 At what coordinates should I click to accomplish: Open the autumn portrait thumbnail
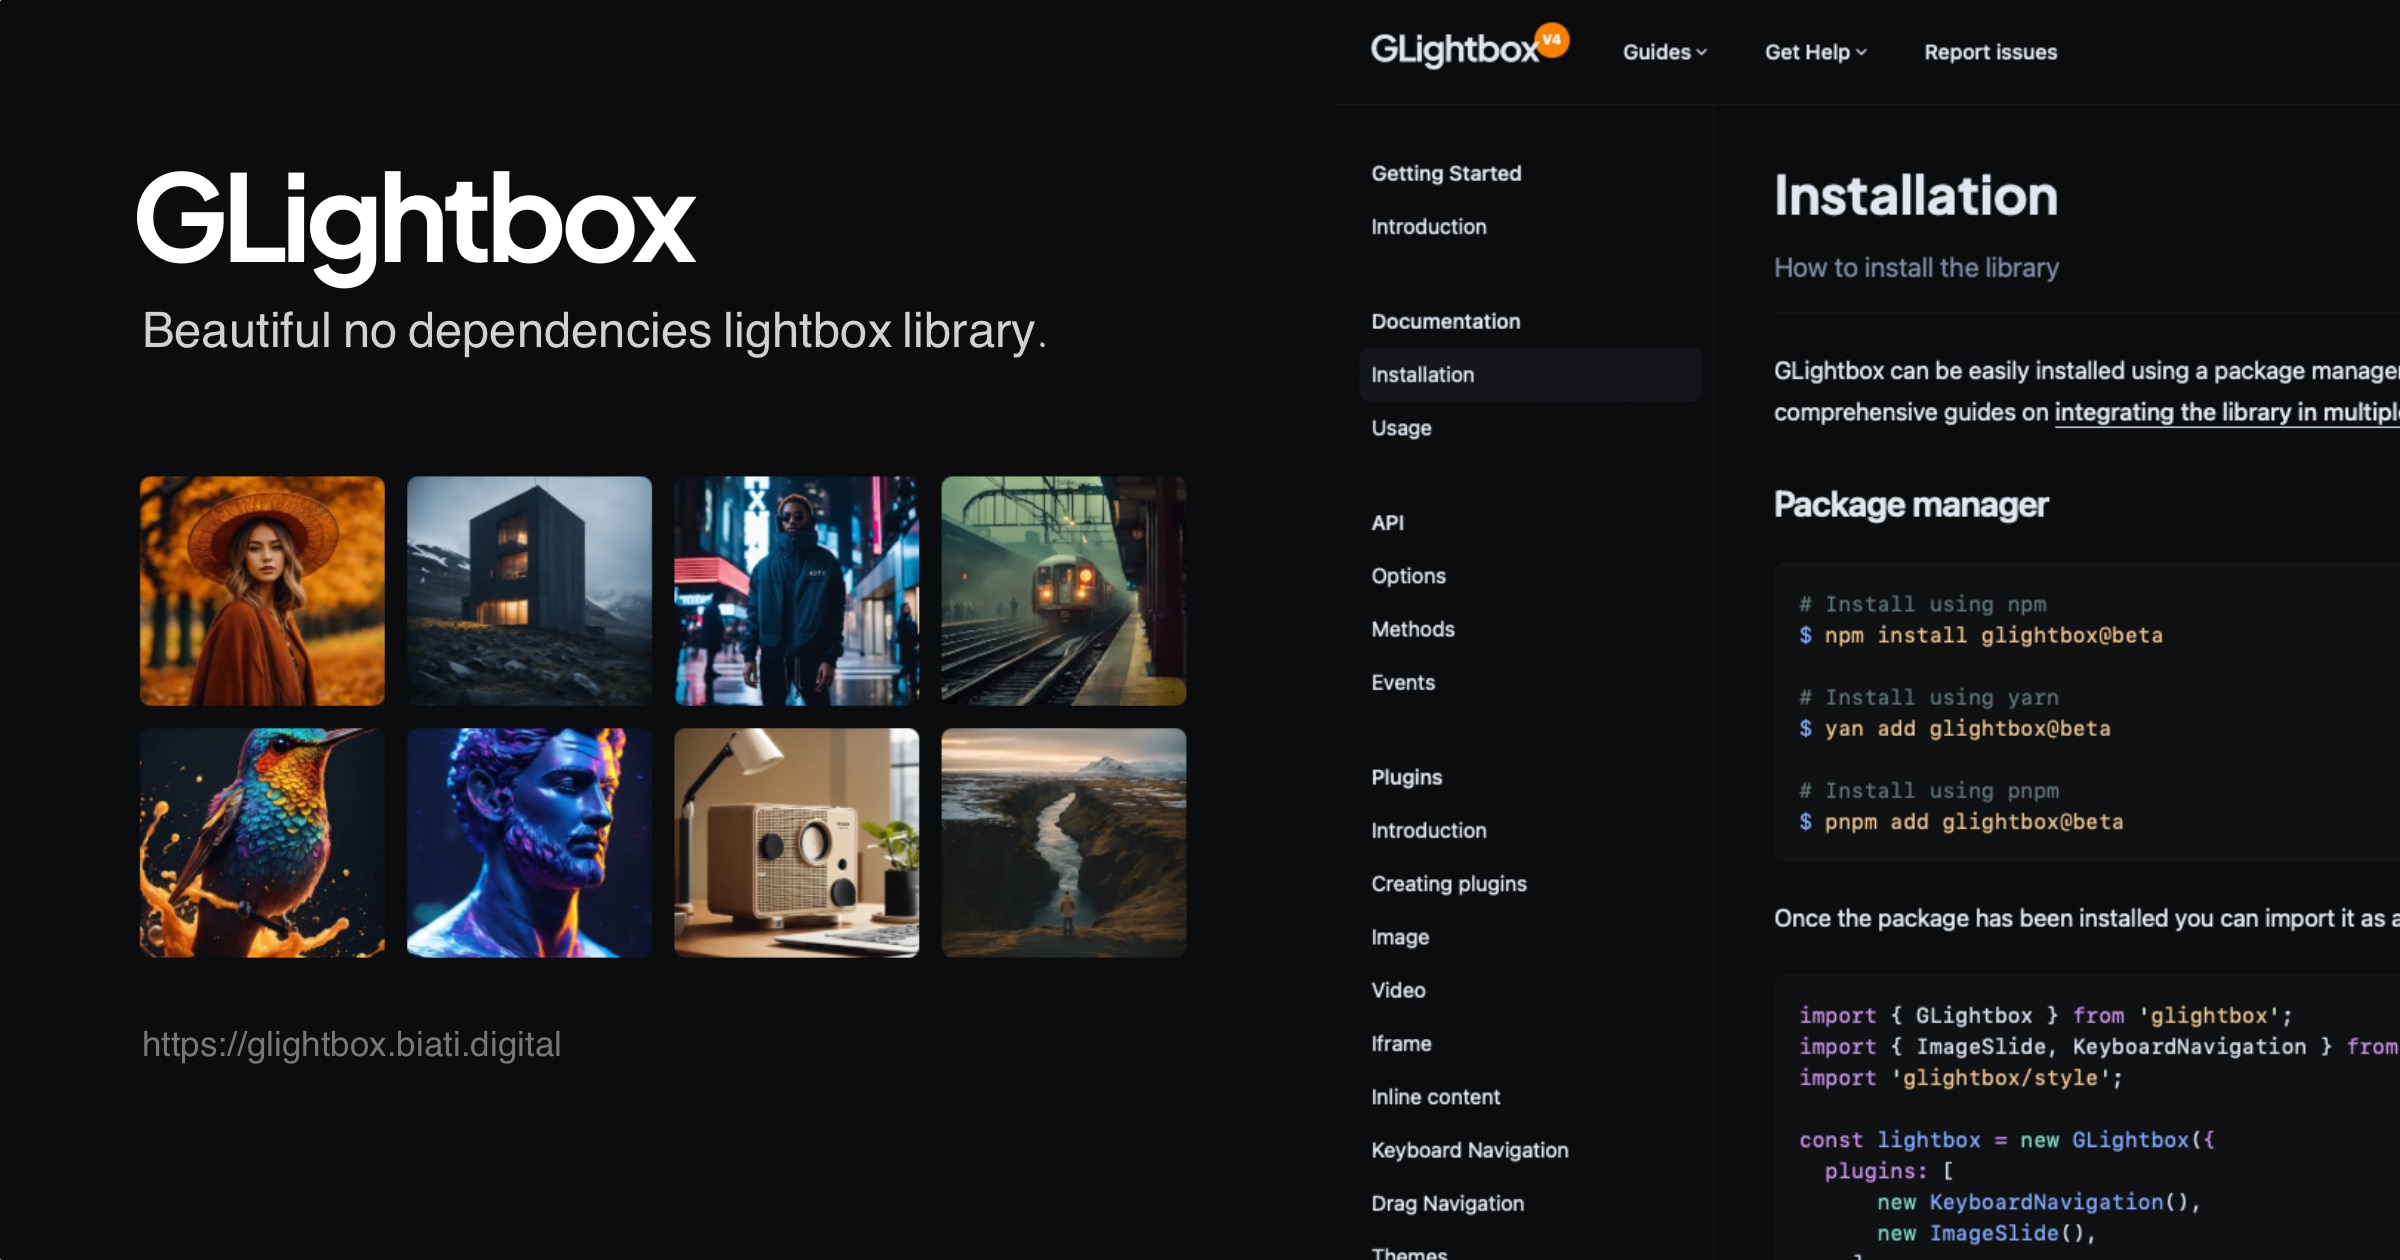[261, 591]
